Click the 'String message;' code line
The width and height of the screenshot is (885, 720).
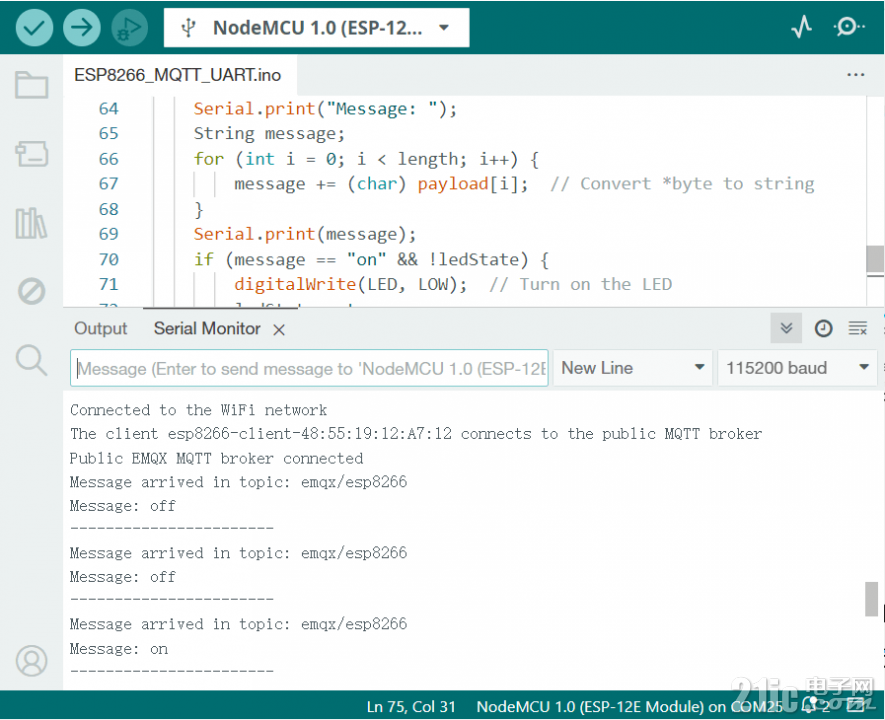tap(269, 134)
